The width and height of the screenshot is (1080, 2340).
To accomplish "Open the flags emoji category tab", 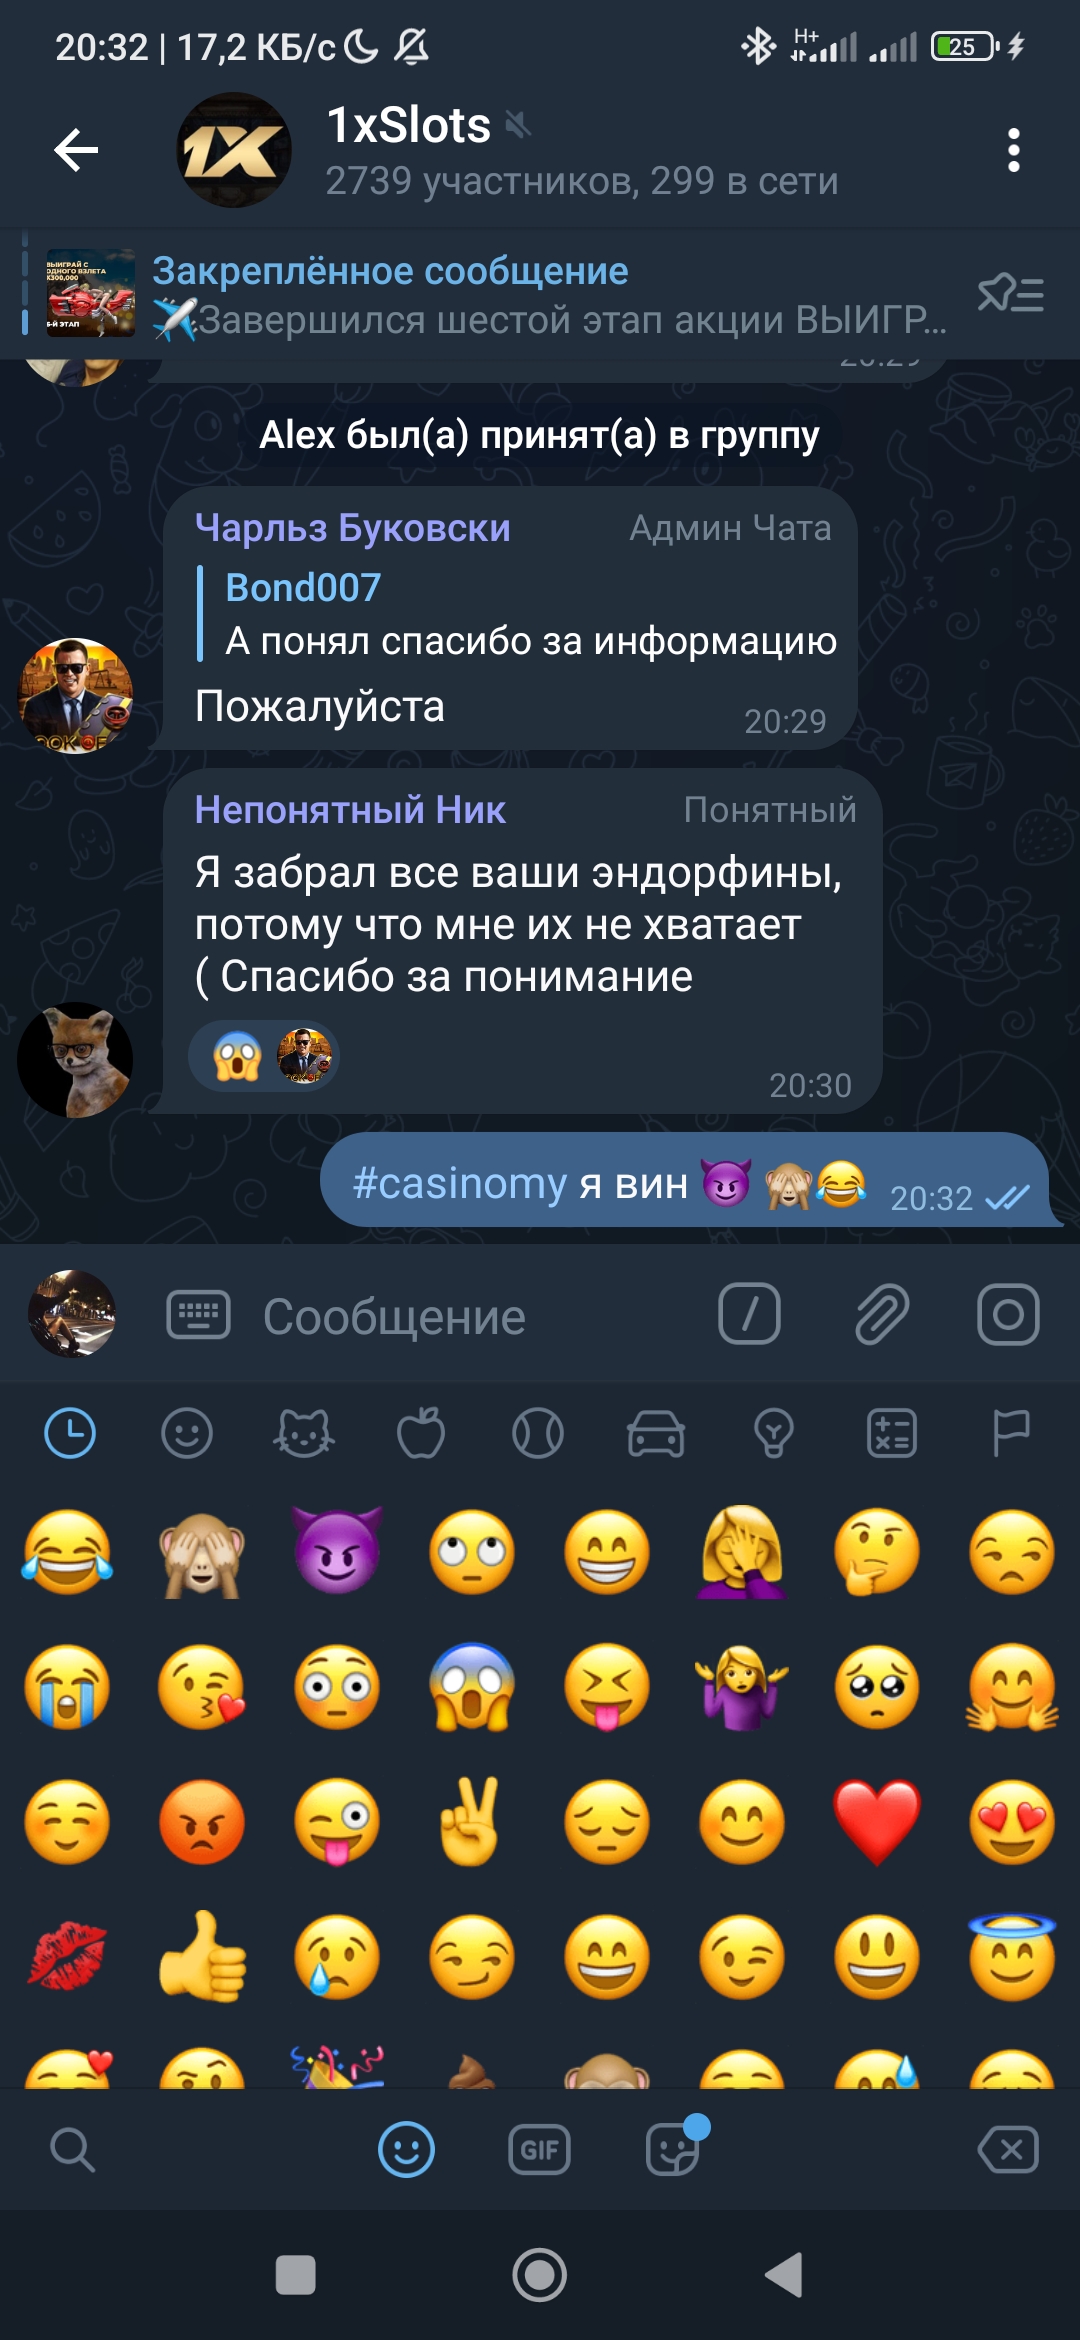I will [x=1010, y=1433].
